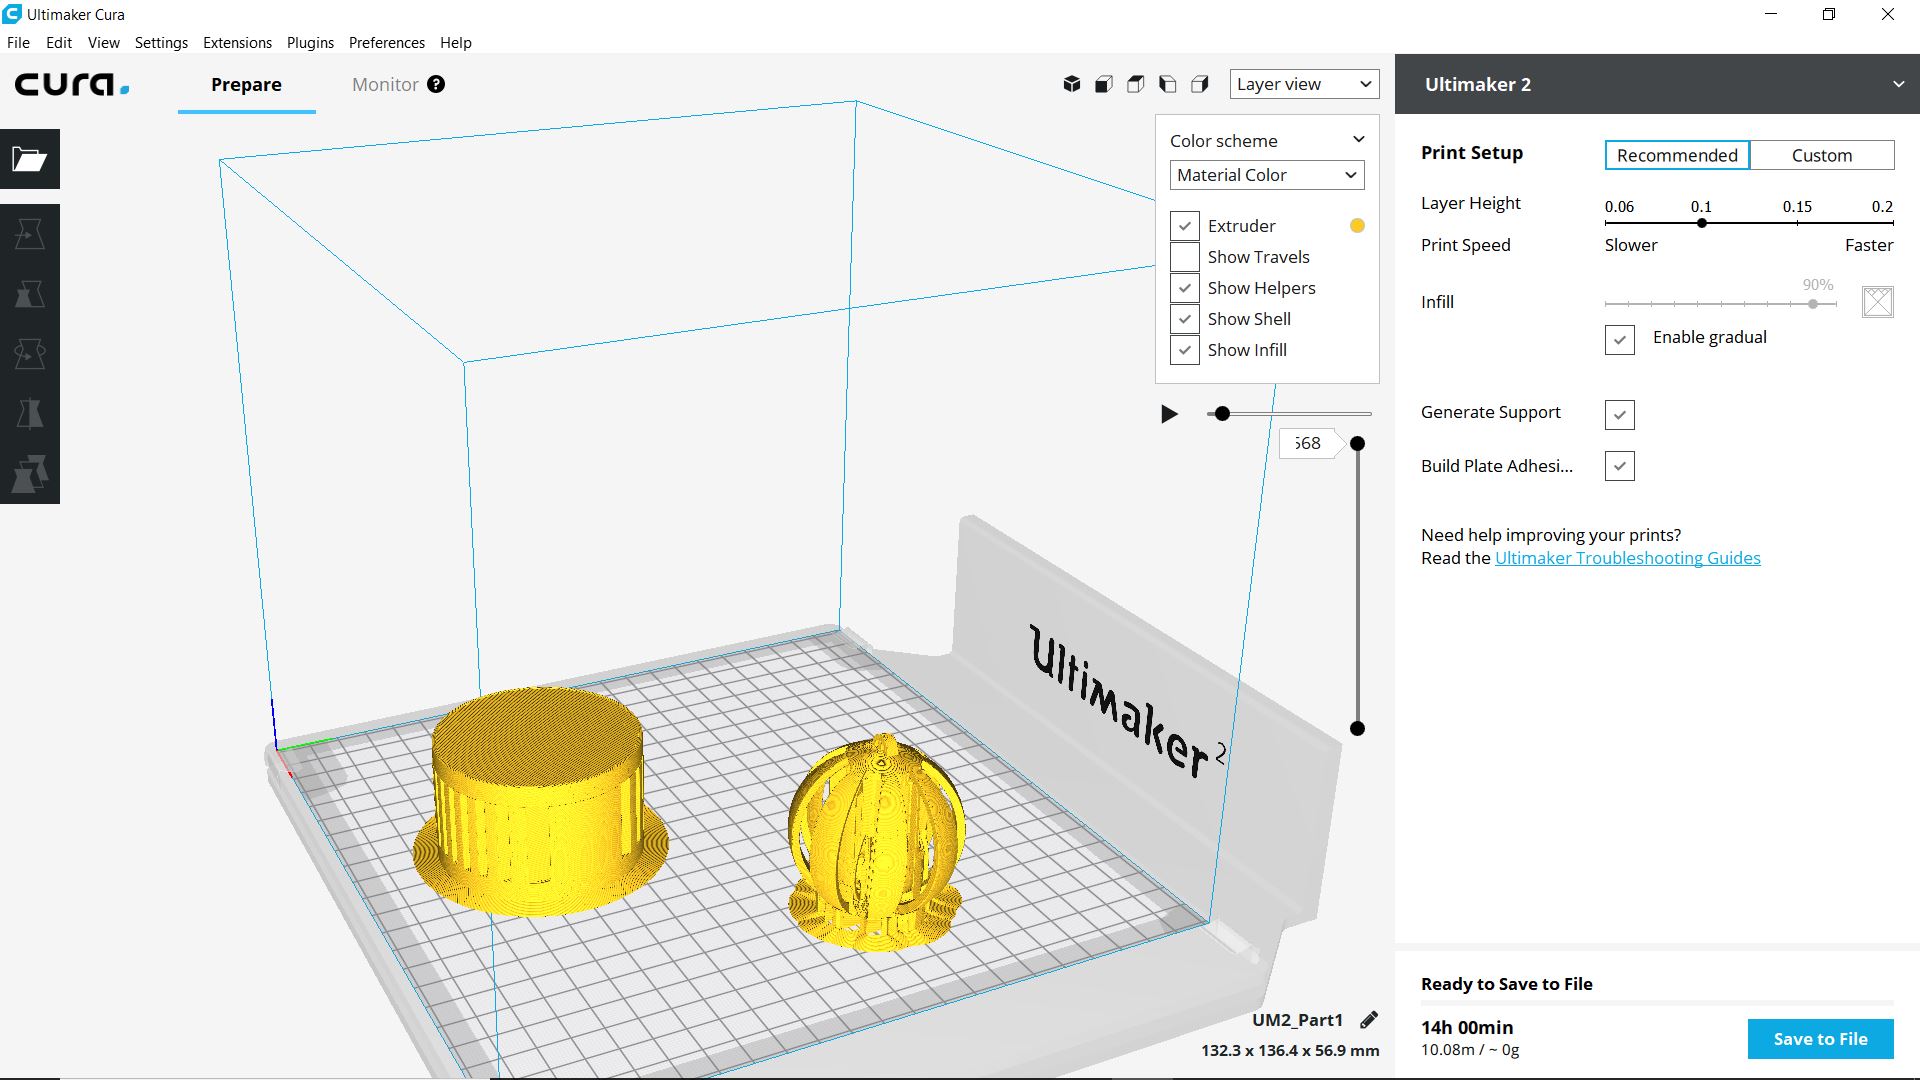Uncheck the Show Infill checkbox

click(x=1185, y=350)
